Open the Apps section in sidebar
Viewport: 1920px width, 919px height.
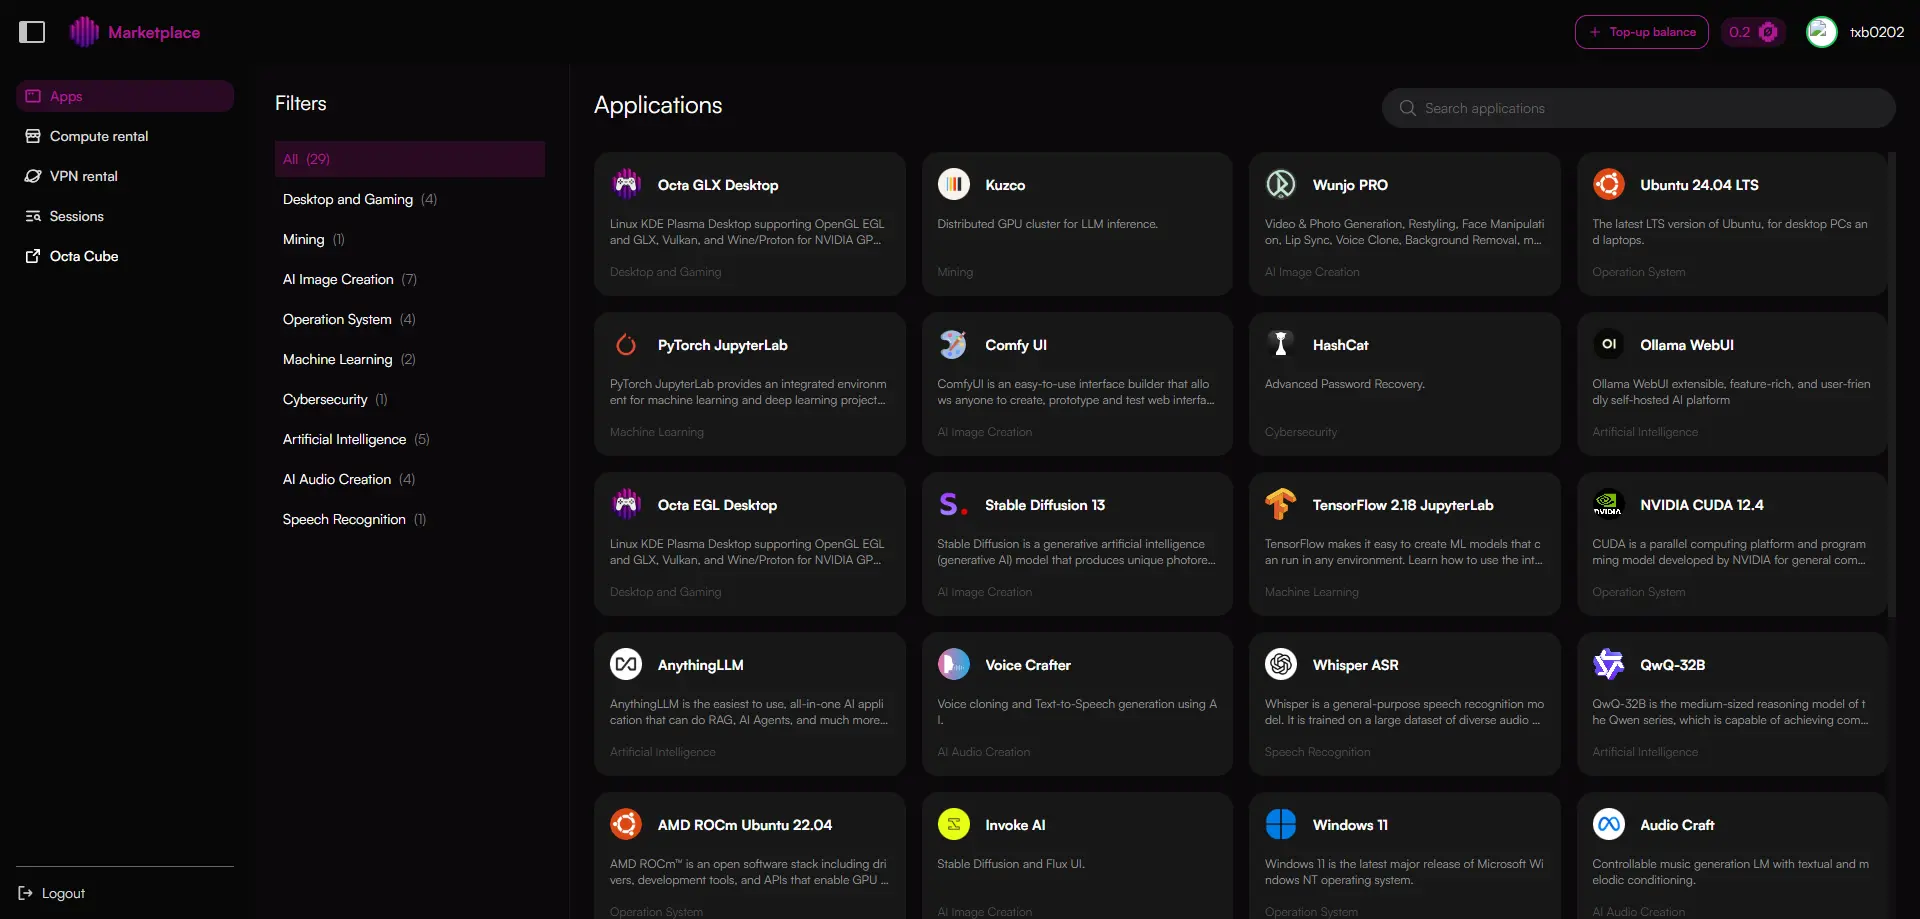(x=125, y=96)
